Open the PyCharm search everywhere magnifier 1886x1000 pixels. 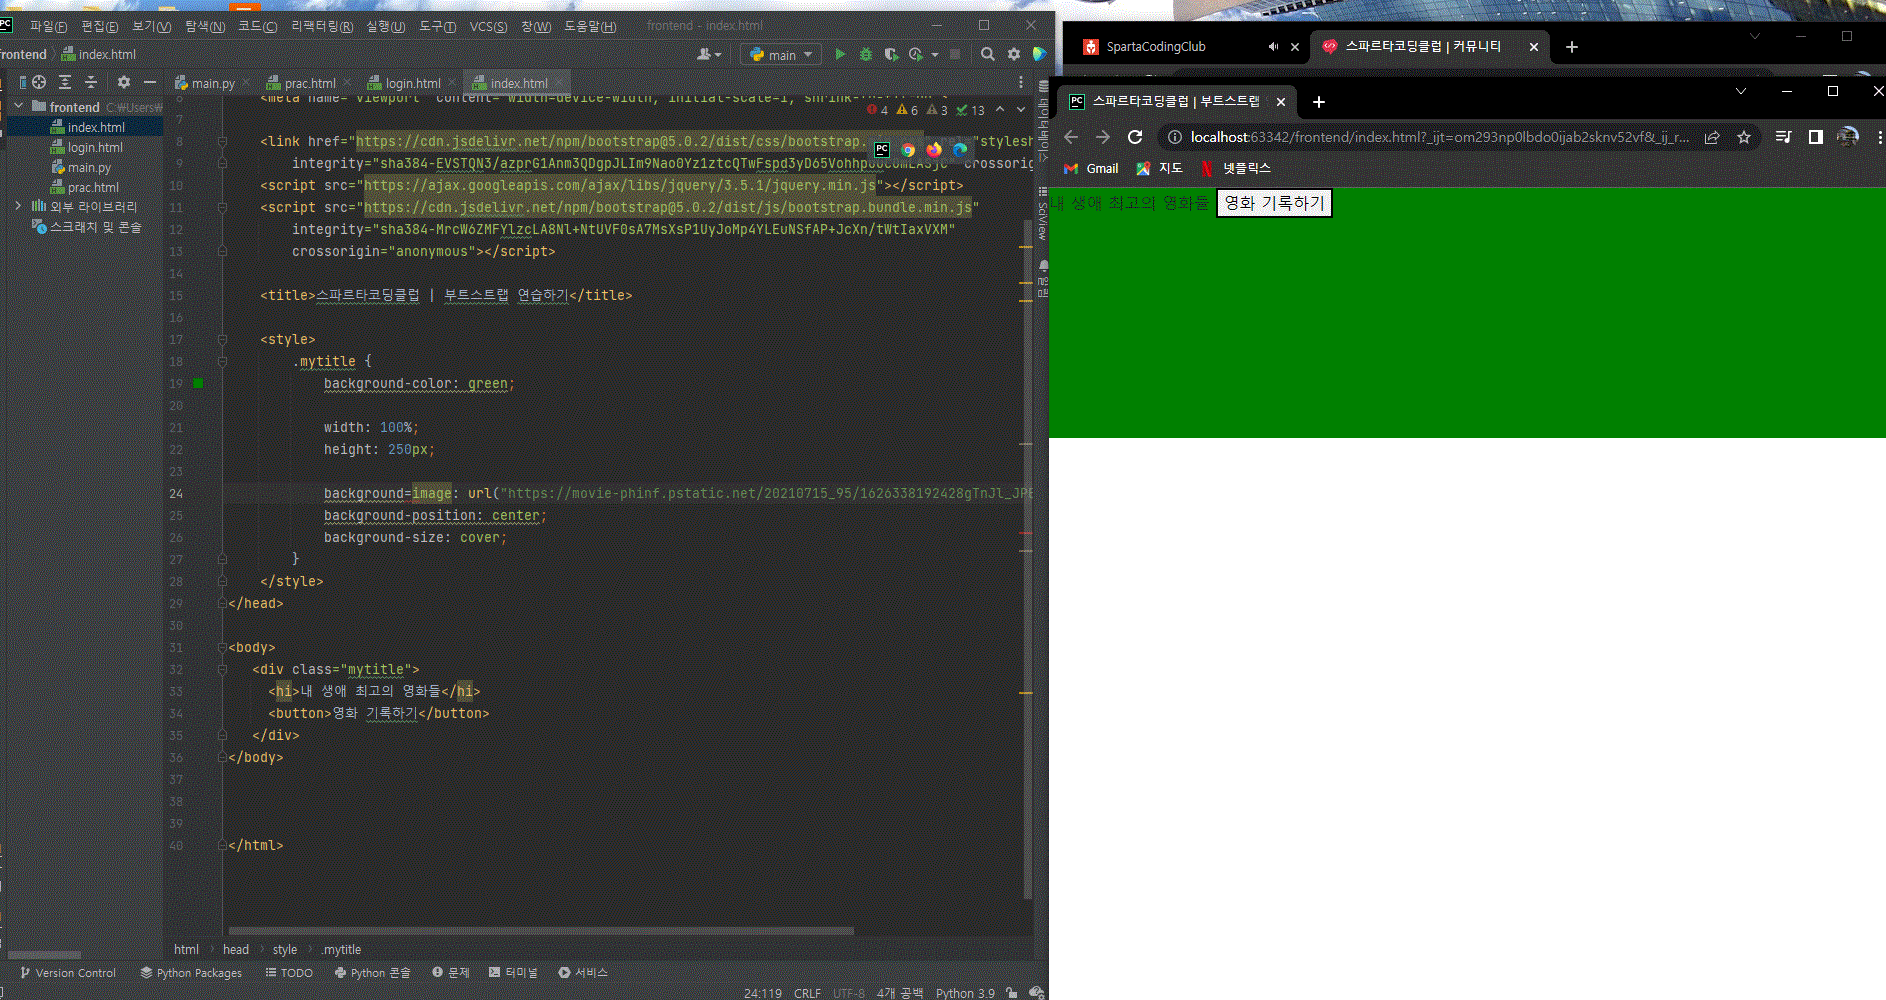988,54
